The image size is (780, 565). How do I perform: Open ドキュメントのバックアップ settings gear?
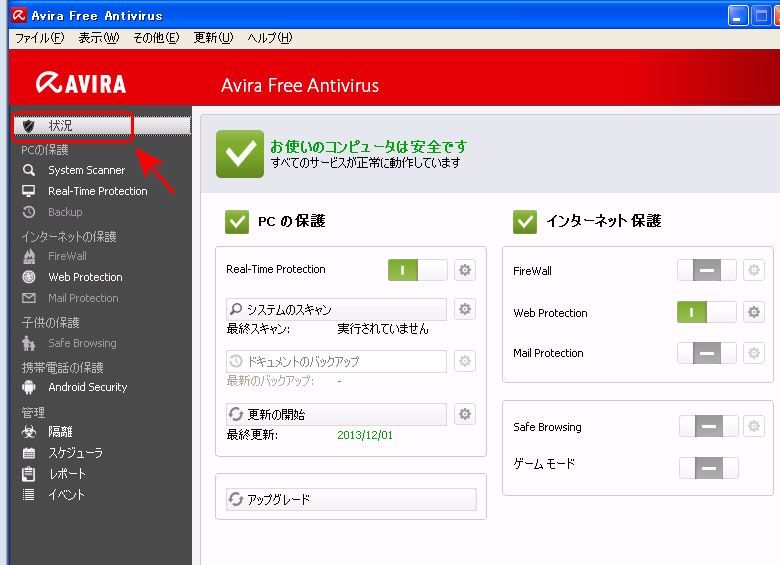pyautogui.click(x=465, y=361)
